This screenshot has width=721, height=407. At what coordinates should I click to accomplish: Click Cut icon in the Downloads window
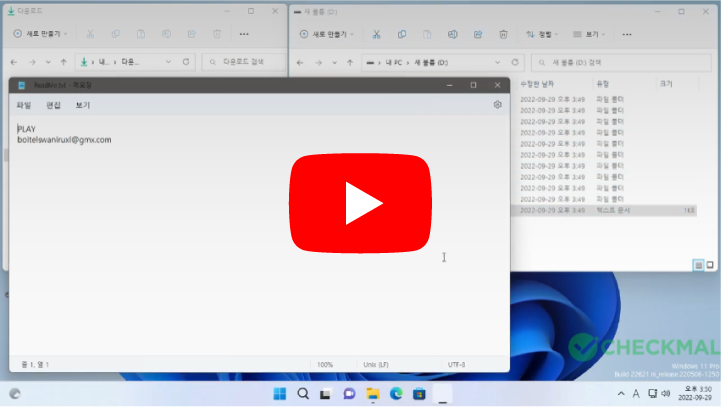coord(90,34)
